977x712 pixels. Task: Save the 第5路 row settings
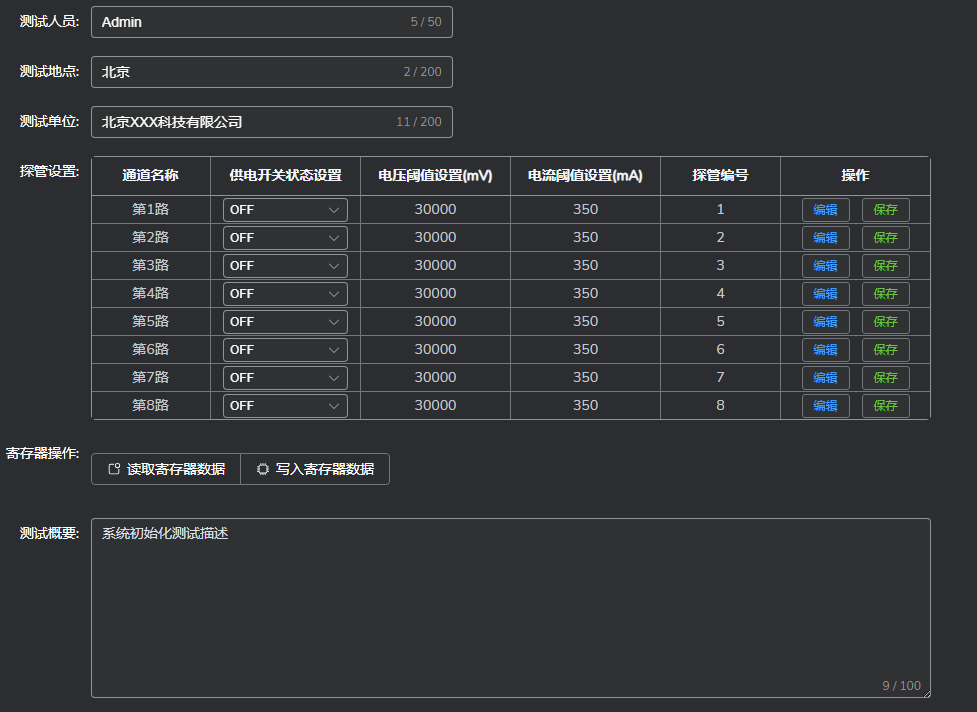(885, 322)
